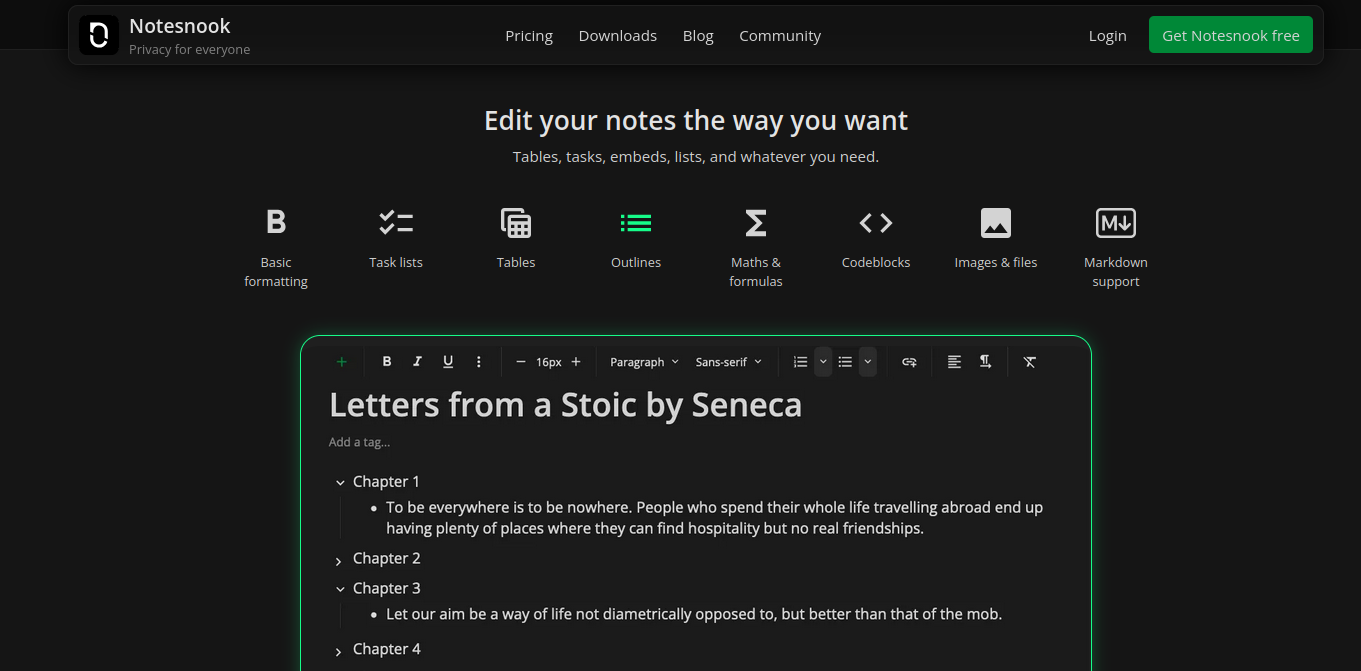This screenshot has height=671, width=1361.
Task: Open the Sans-serif font dropdown
Action: (x=728, y=362)
